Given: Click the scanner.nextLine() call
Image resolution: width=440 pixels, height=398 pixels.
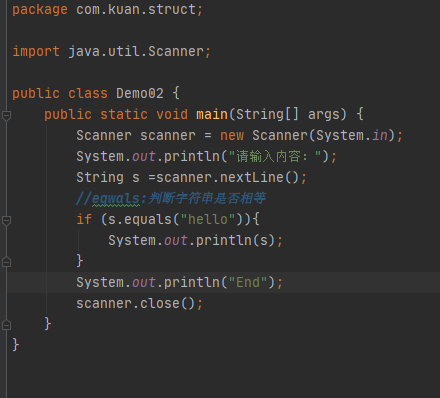Looking at the screenshot, I should coord(227,177).
